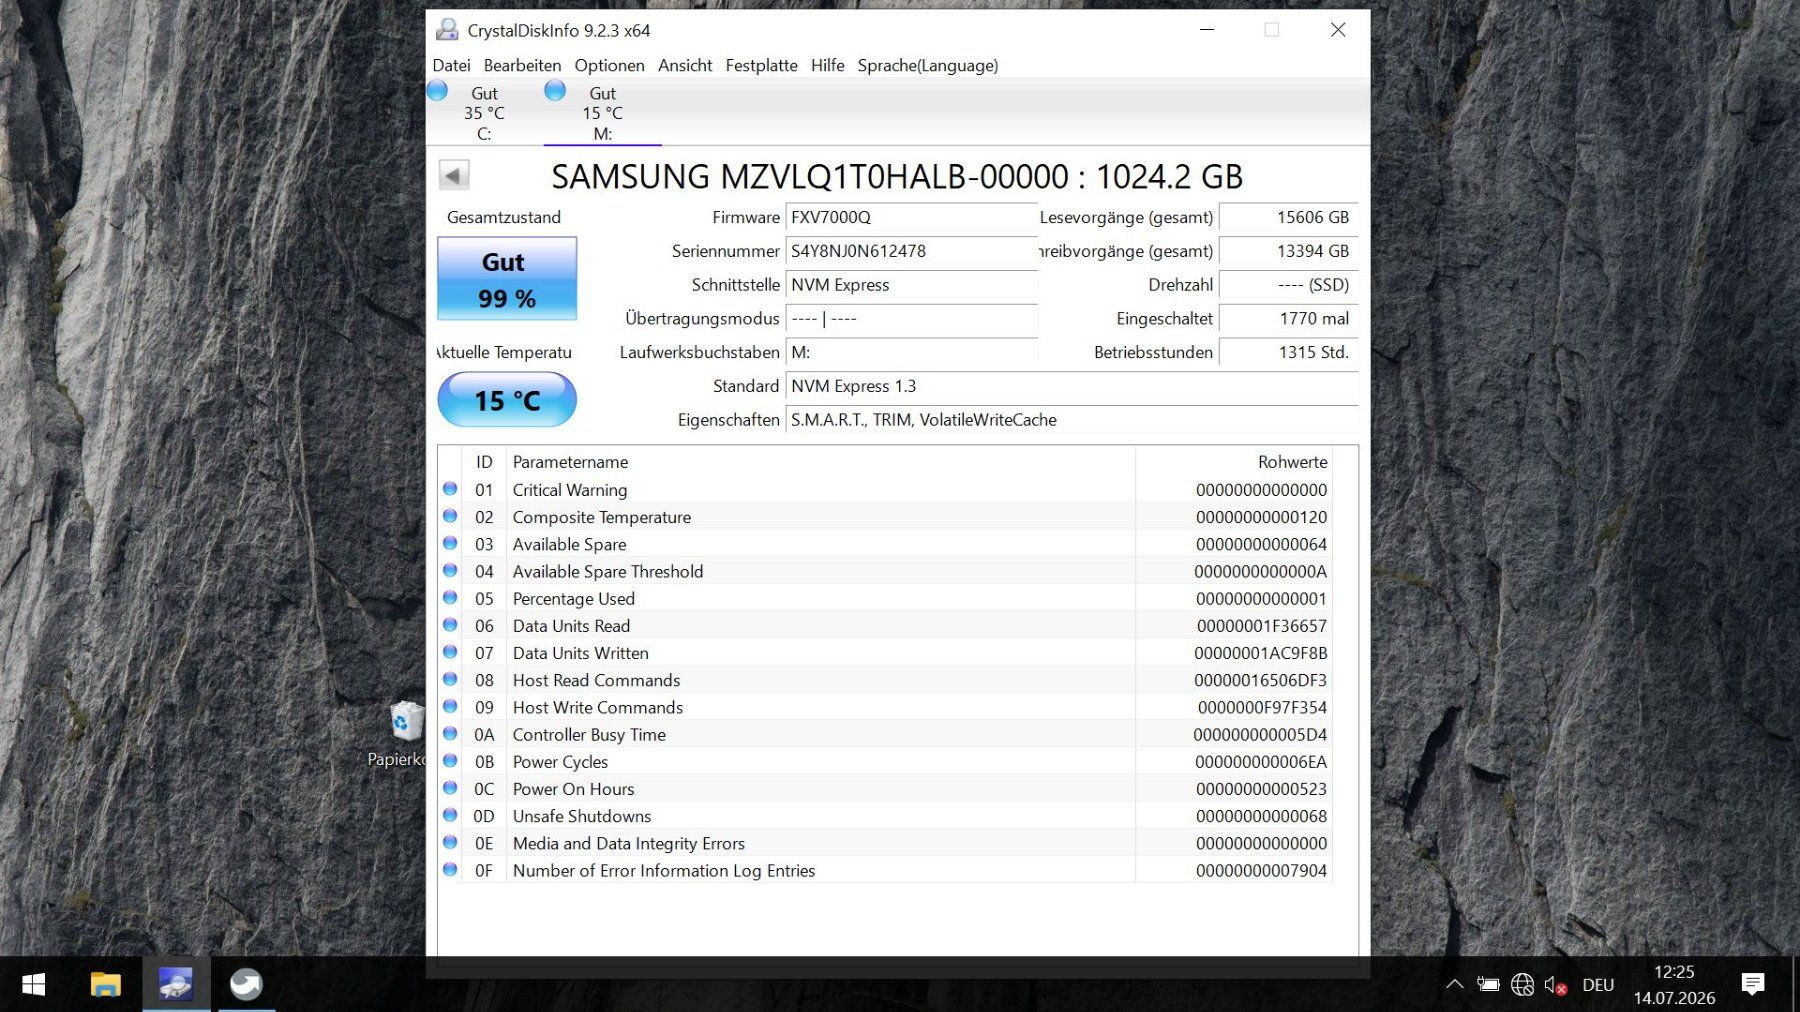Click the Standard NVM Express 1.3 field
The height and width of the screenshot is (1012, 1800).
pyautogui.click(x=1072, y=386)
